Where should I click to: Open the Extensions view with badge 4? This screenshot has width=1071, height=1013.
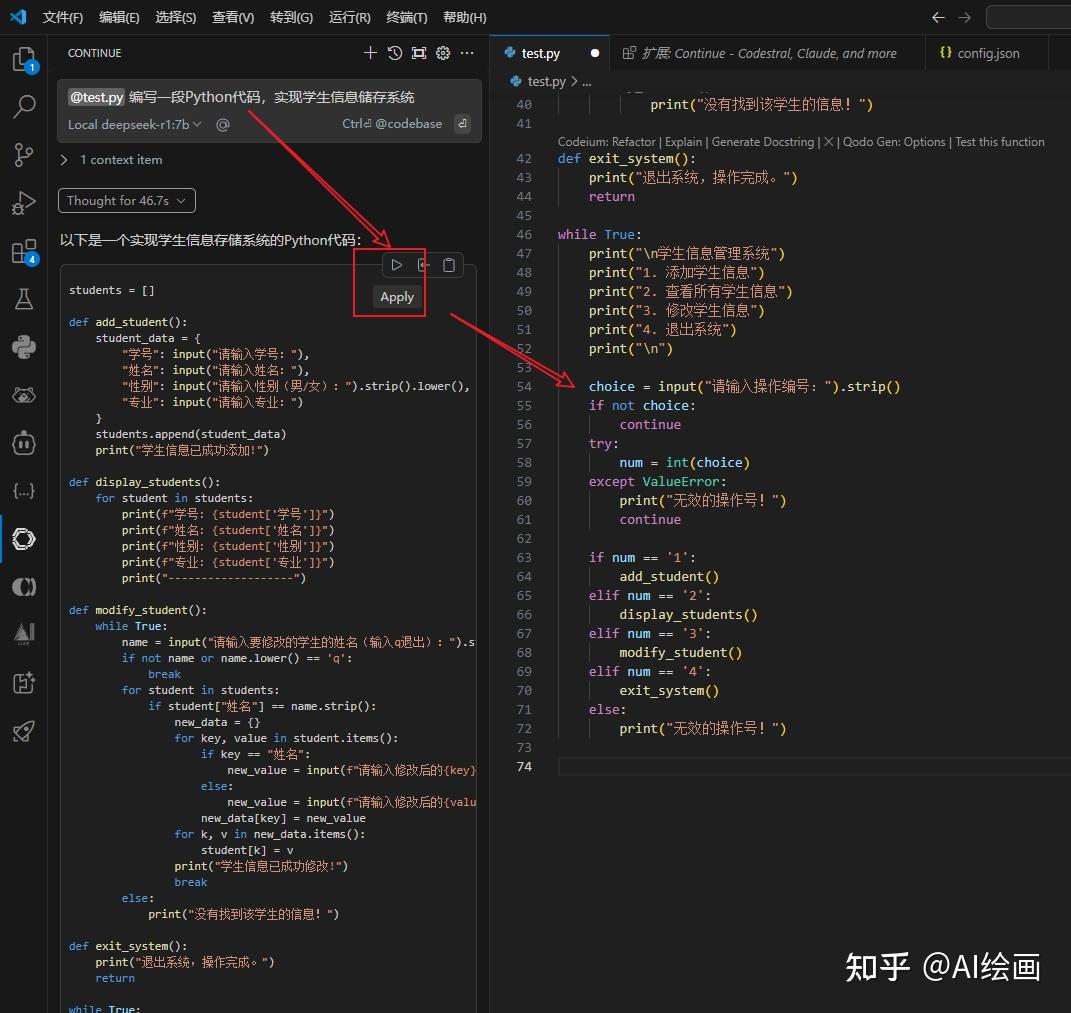[24, 252]
